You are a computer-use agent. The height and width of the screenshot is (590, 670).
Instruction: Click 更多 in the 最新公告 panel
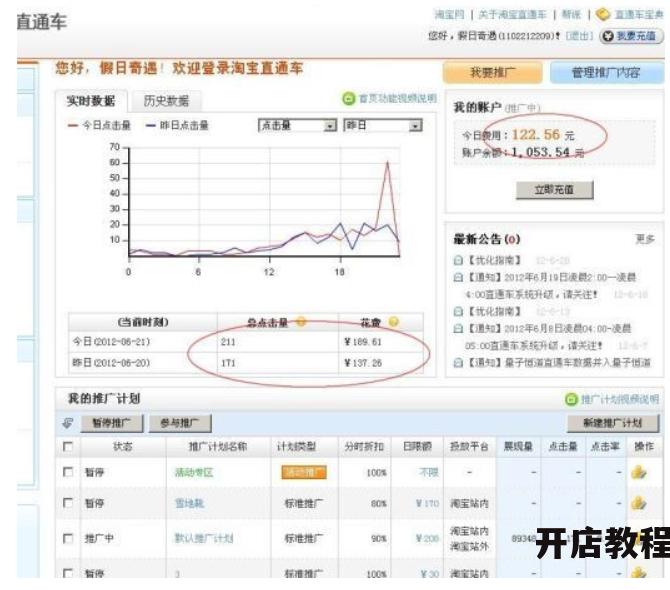coord(645,239)
